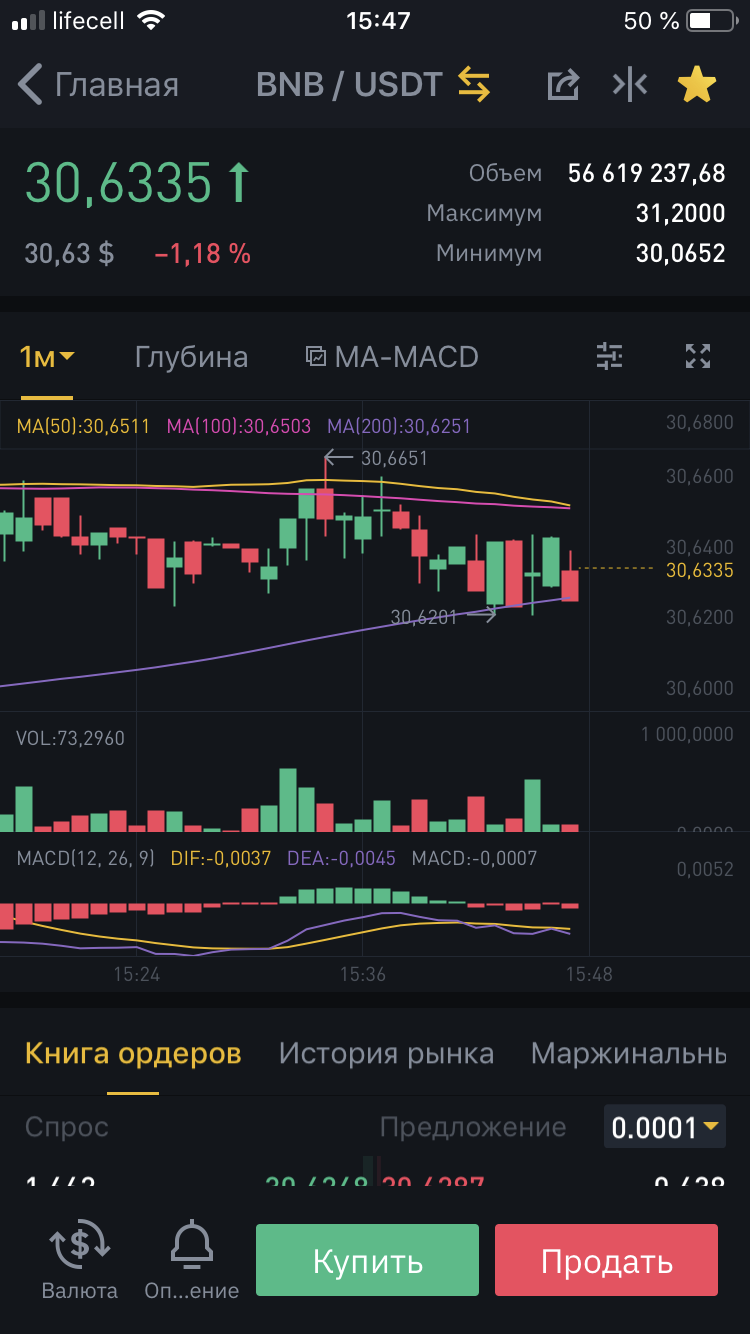
Task: Tap the BNB / USDT pair title
Action: click(x=349, y=85)
